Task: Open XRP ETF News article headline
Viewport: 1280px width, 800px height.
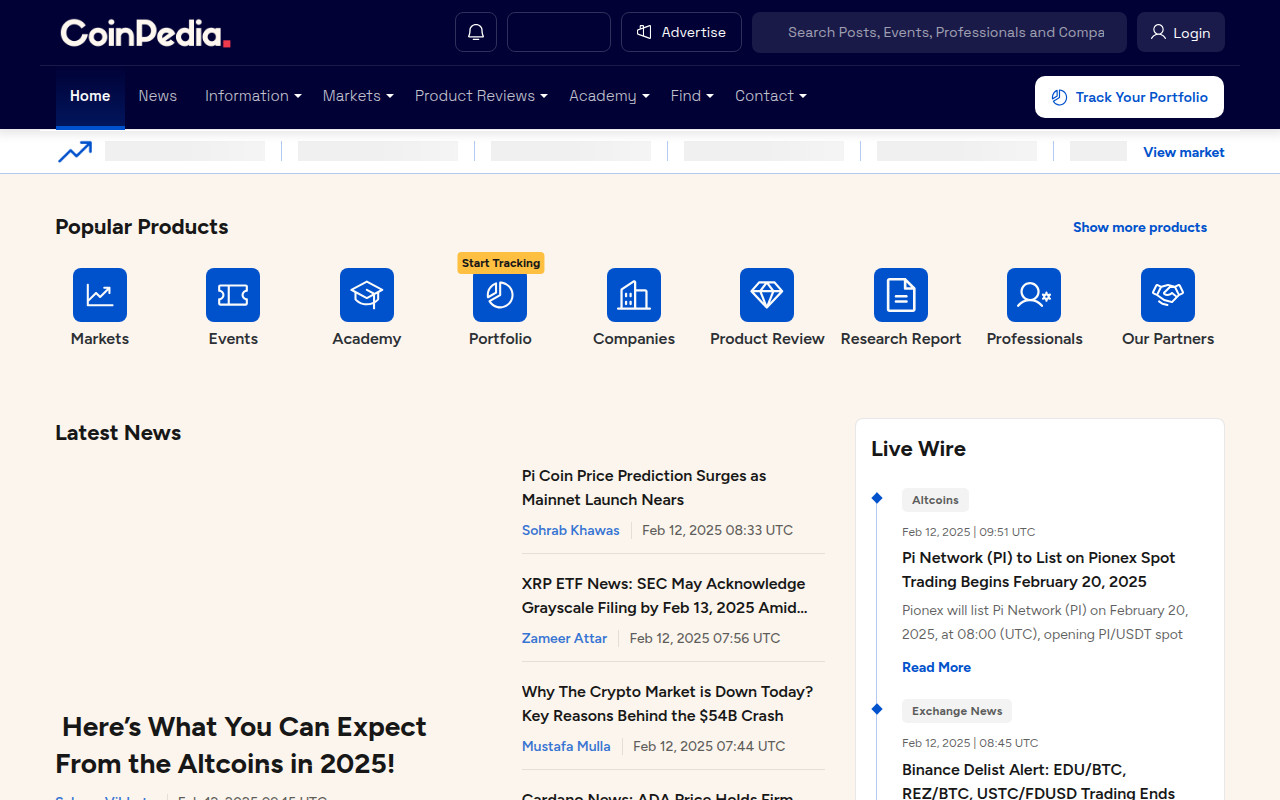Action: (665, 596)
